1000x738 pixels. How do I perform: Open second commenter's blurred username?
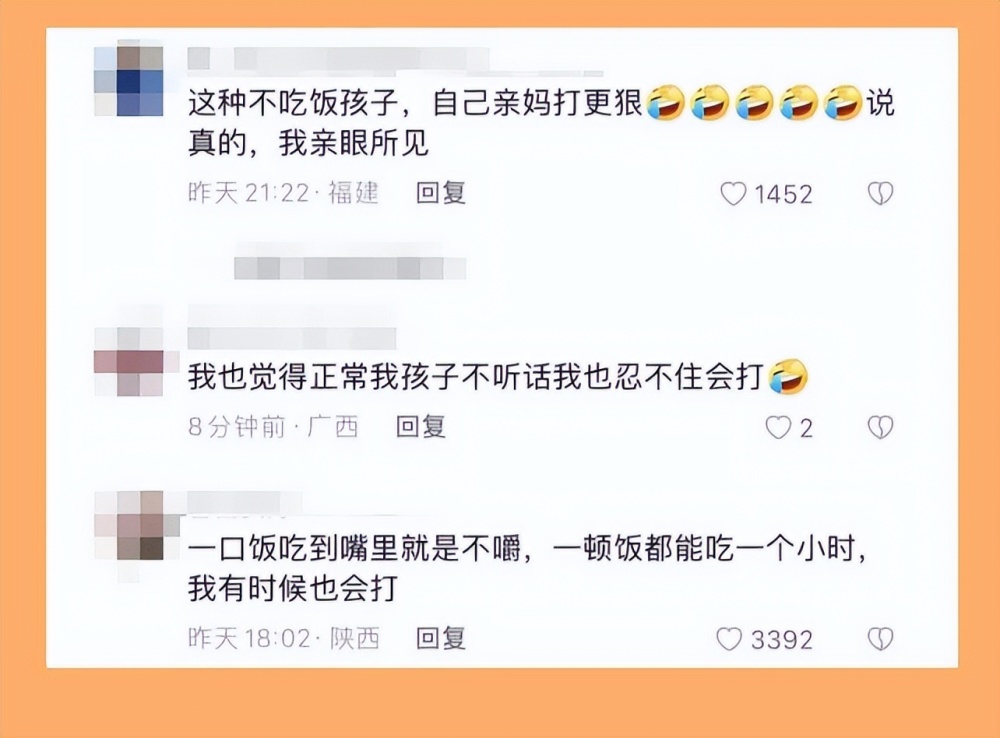[x=292, y=338]
